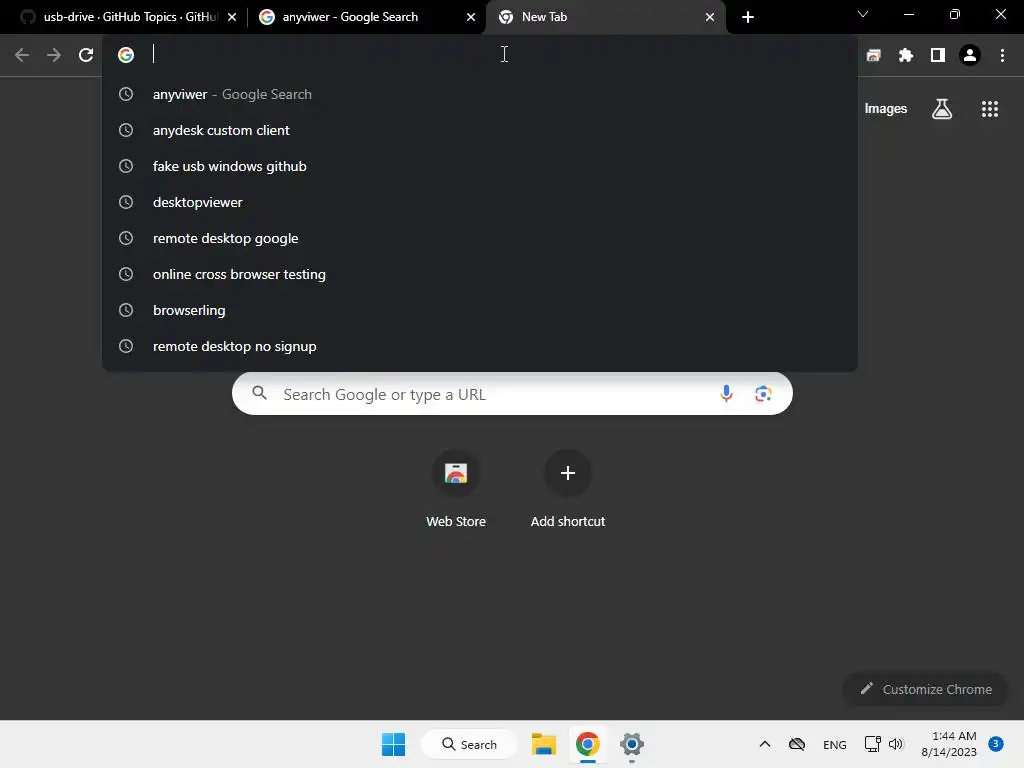Image resolution: width=1024 pixels, height=768 pixels.
Task: Click the Images link
Action: coord(886,108)
